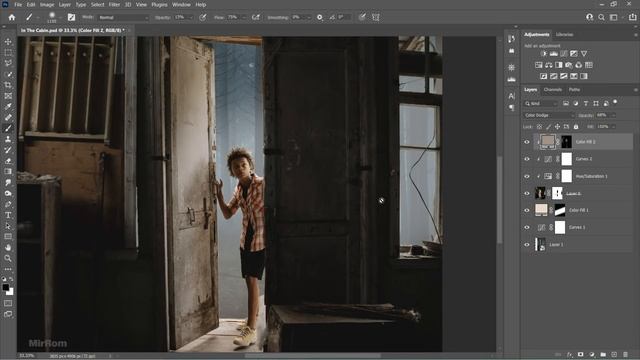
Task: Open the Filter menu
Action: pyautogui.click(x=114, y=4)
